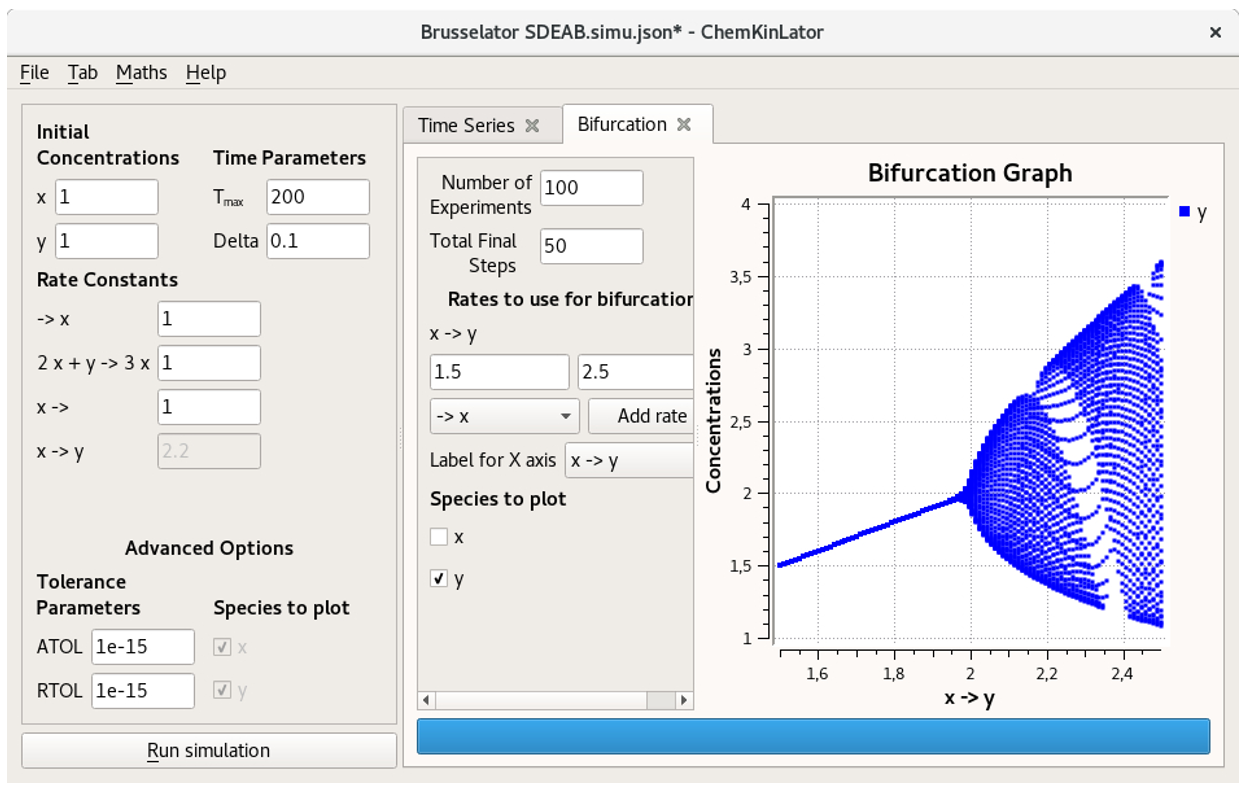Click the left arrow of the horizontal scrollbar
Screen dimensions: 1247x792
[424, 698]
